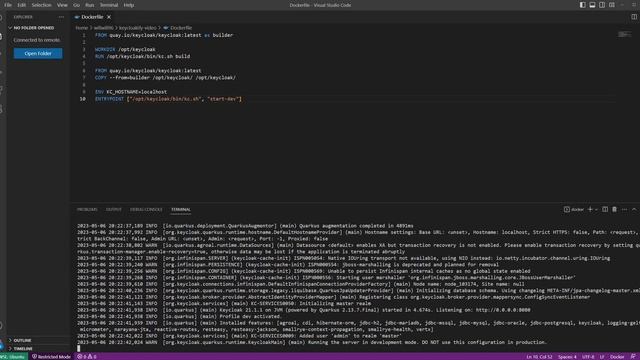Image resolution: width=640 pixels, height=360 pixels.
Task: Click the Open Folder button
Action: 38,53
